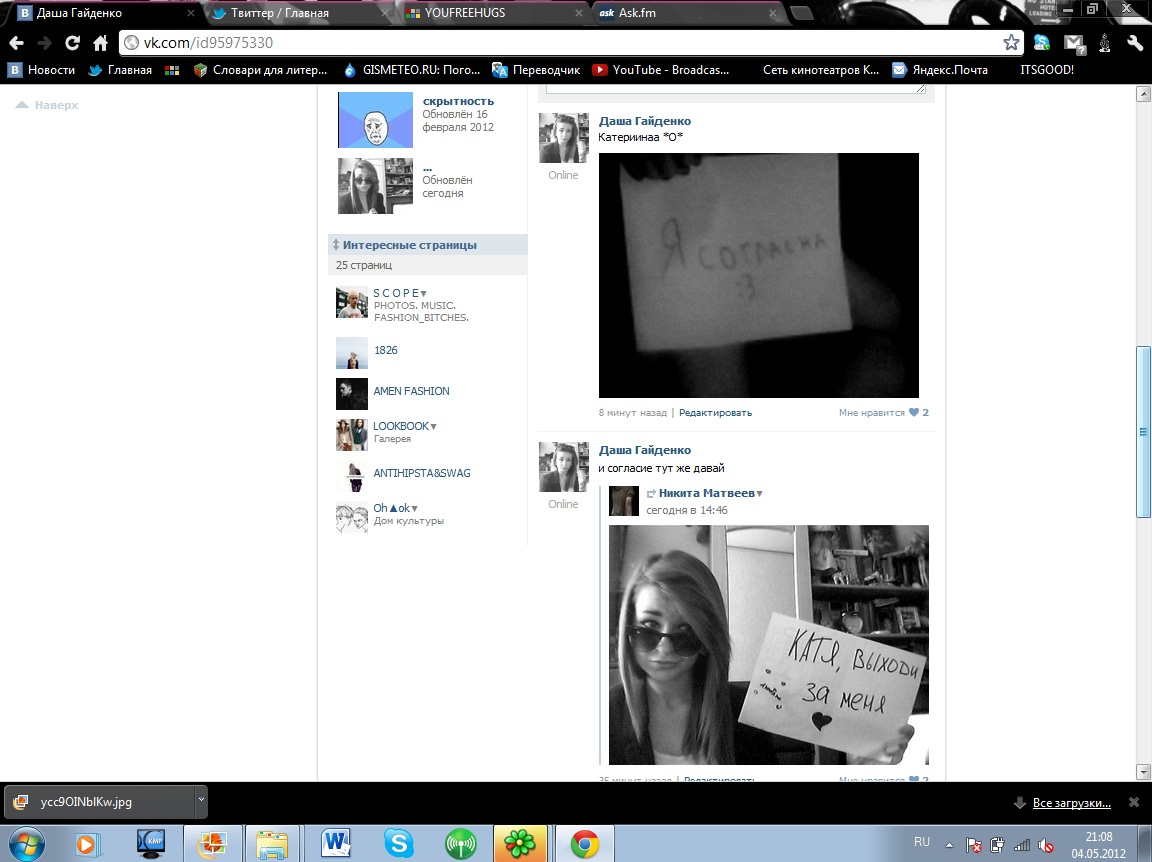The image size is (1152, 862).
Task: Click the RU language indicator
Action: click(x=922, y=842)
